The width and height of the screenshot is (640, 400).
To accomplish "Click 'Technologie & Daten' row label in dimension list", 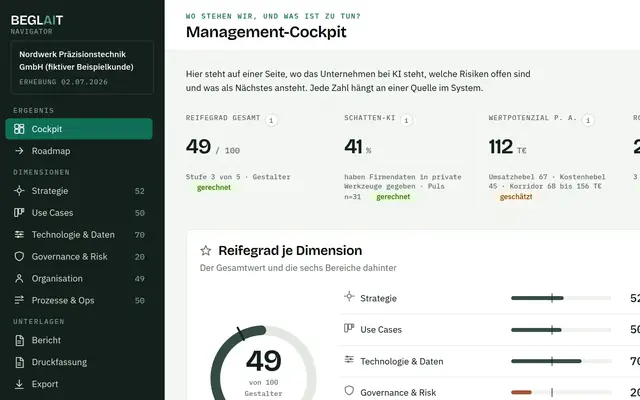I will 402,362.
